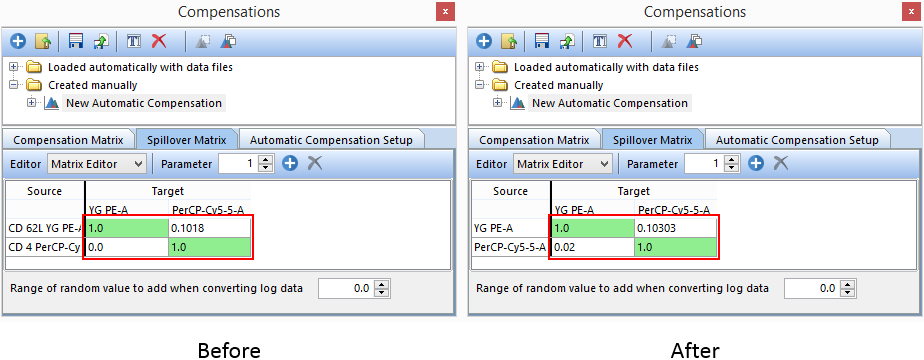924x360 pixels.
Task: Click the 'PerCP-Cy5-5-A' column header in Before panel
Action: pyautogui.click(x=209, y=209)
